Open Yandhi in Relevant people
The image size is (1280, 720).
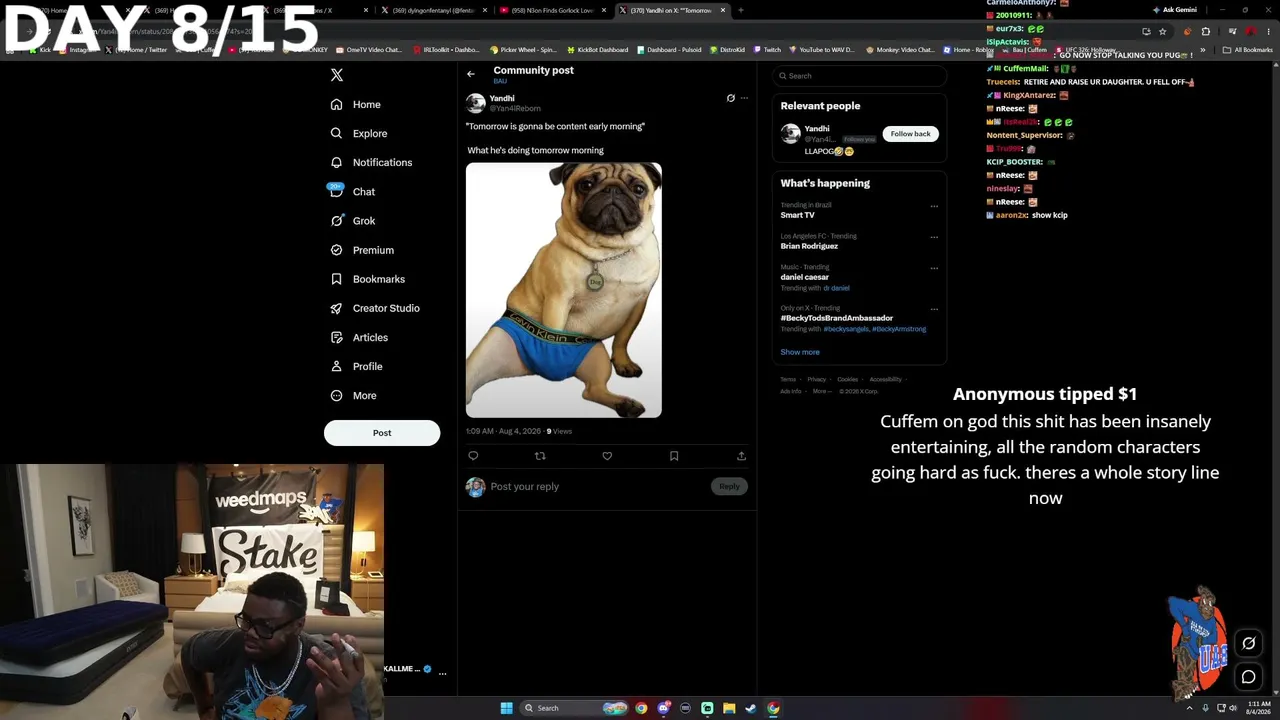pyautogui.click(x=817, y=129)
